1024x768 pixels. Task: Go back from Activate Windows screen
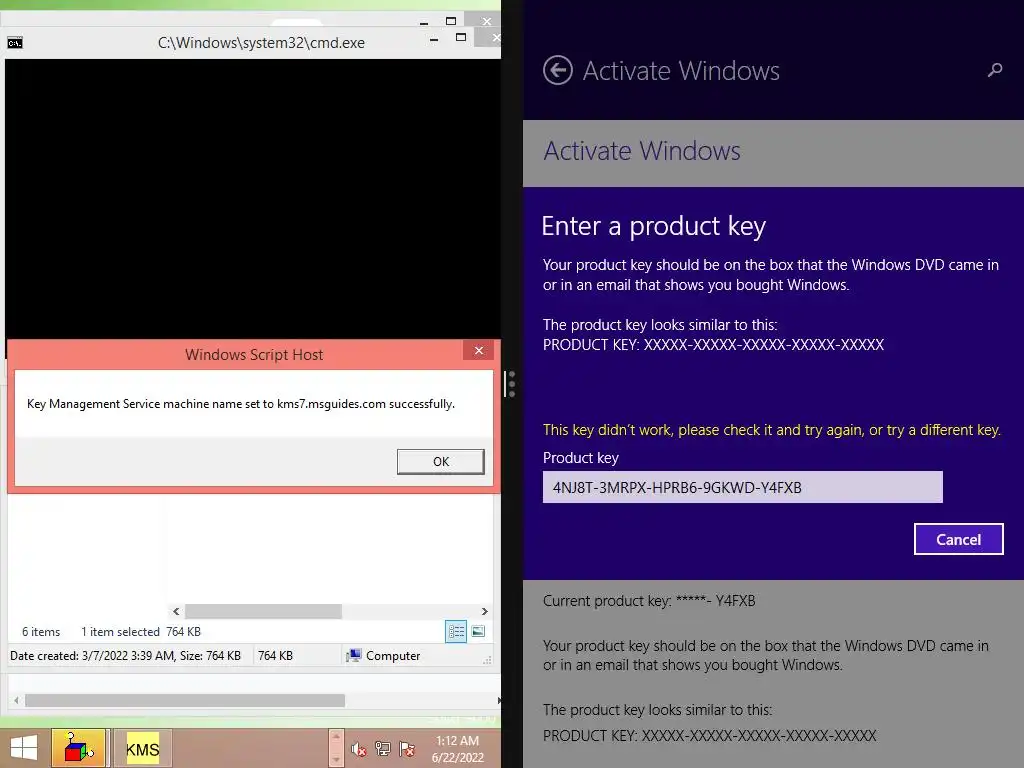pos(558,71)
